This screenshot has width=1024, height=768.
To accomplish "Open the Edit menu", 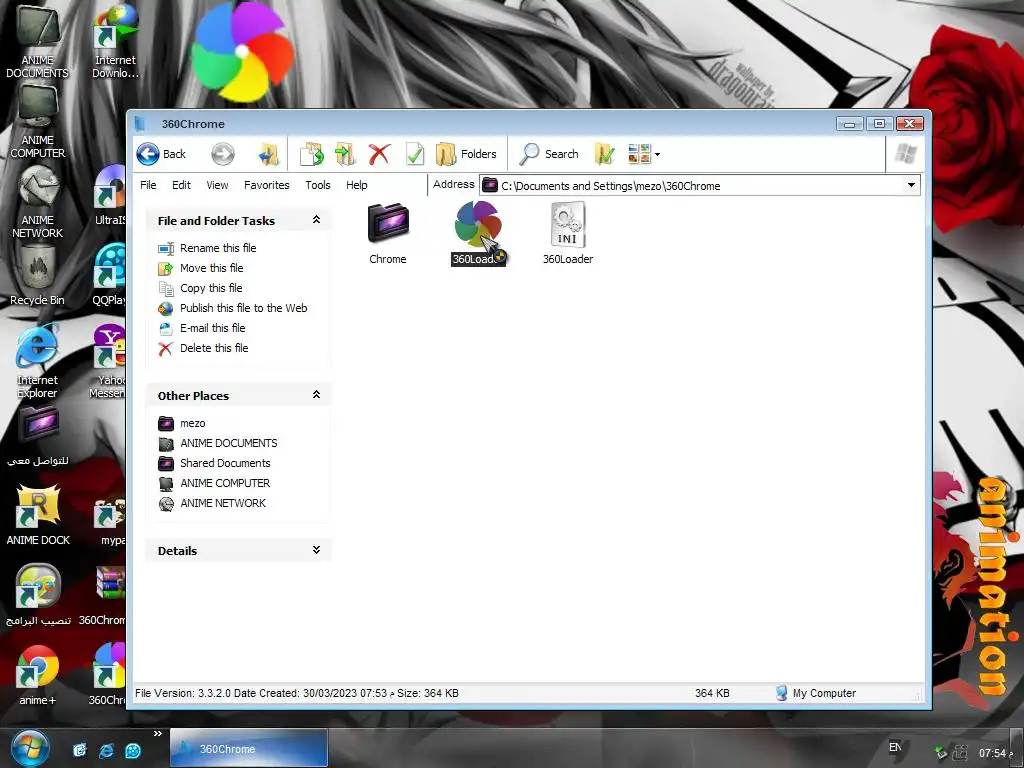I will 181,185.
